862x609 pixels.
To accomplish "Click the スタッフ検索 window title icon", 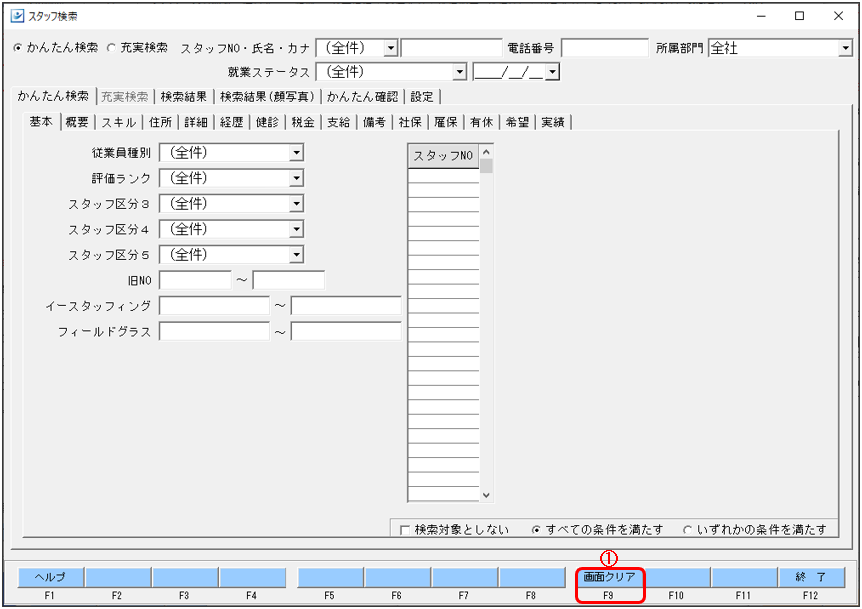I will coord(17,15).
